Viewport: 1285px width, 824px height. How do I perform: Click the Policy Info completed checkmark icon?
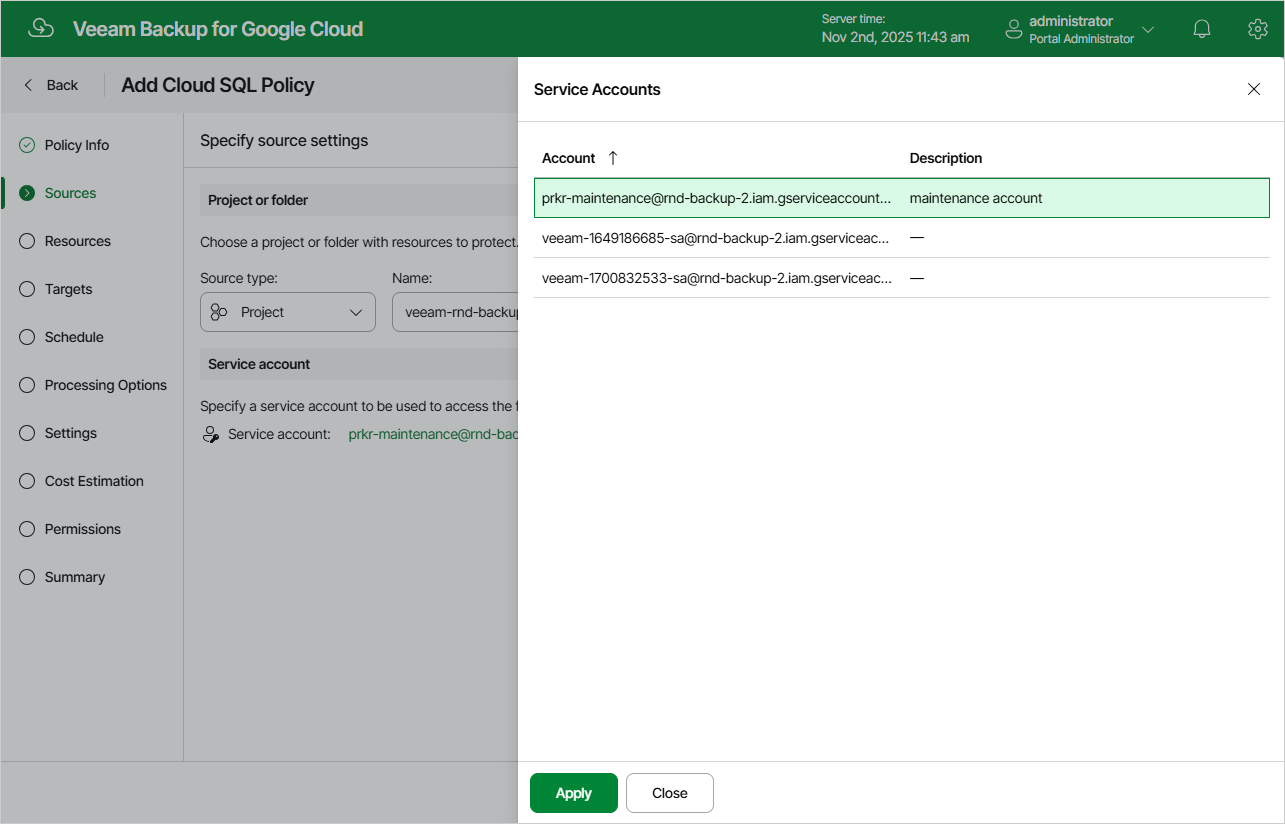tap(27, 145)
